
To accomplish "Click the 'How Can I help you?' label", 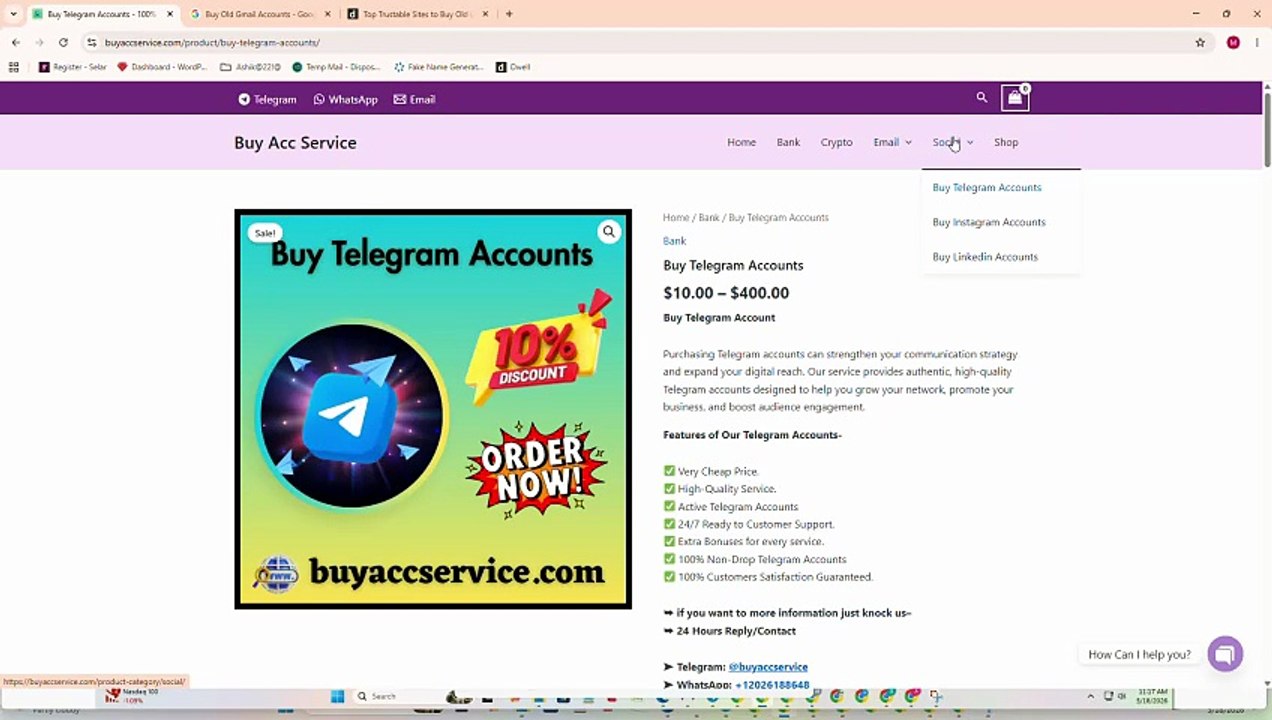I will click(1139, 654).
